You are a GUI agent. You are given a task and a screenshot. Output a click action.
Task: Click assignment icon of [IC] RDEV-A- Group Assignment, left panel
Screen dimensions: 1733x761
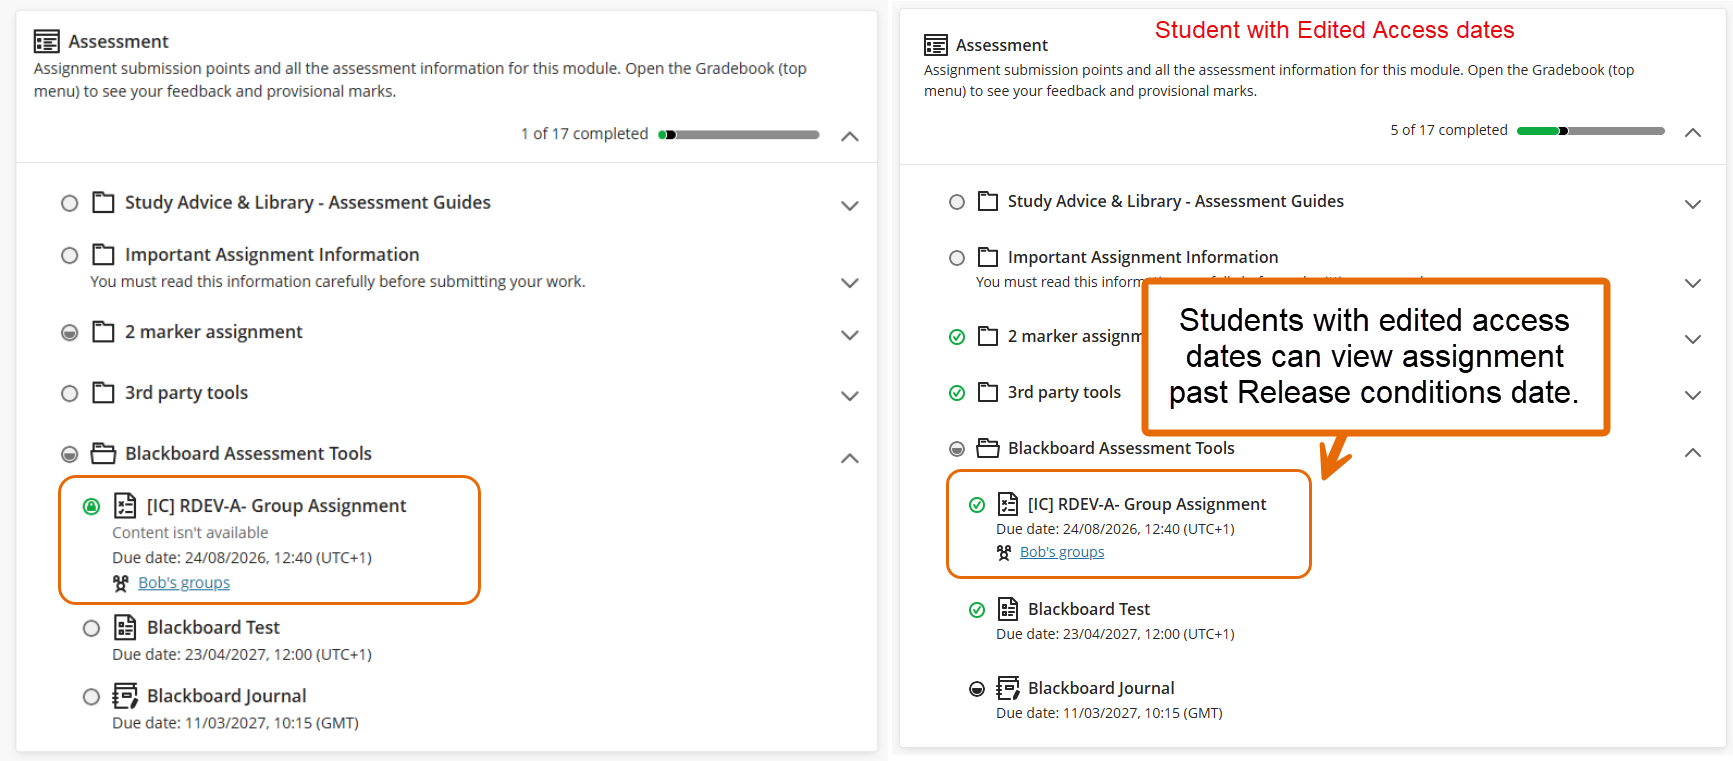tap(125, 505)
